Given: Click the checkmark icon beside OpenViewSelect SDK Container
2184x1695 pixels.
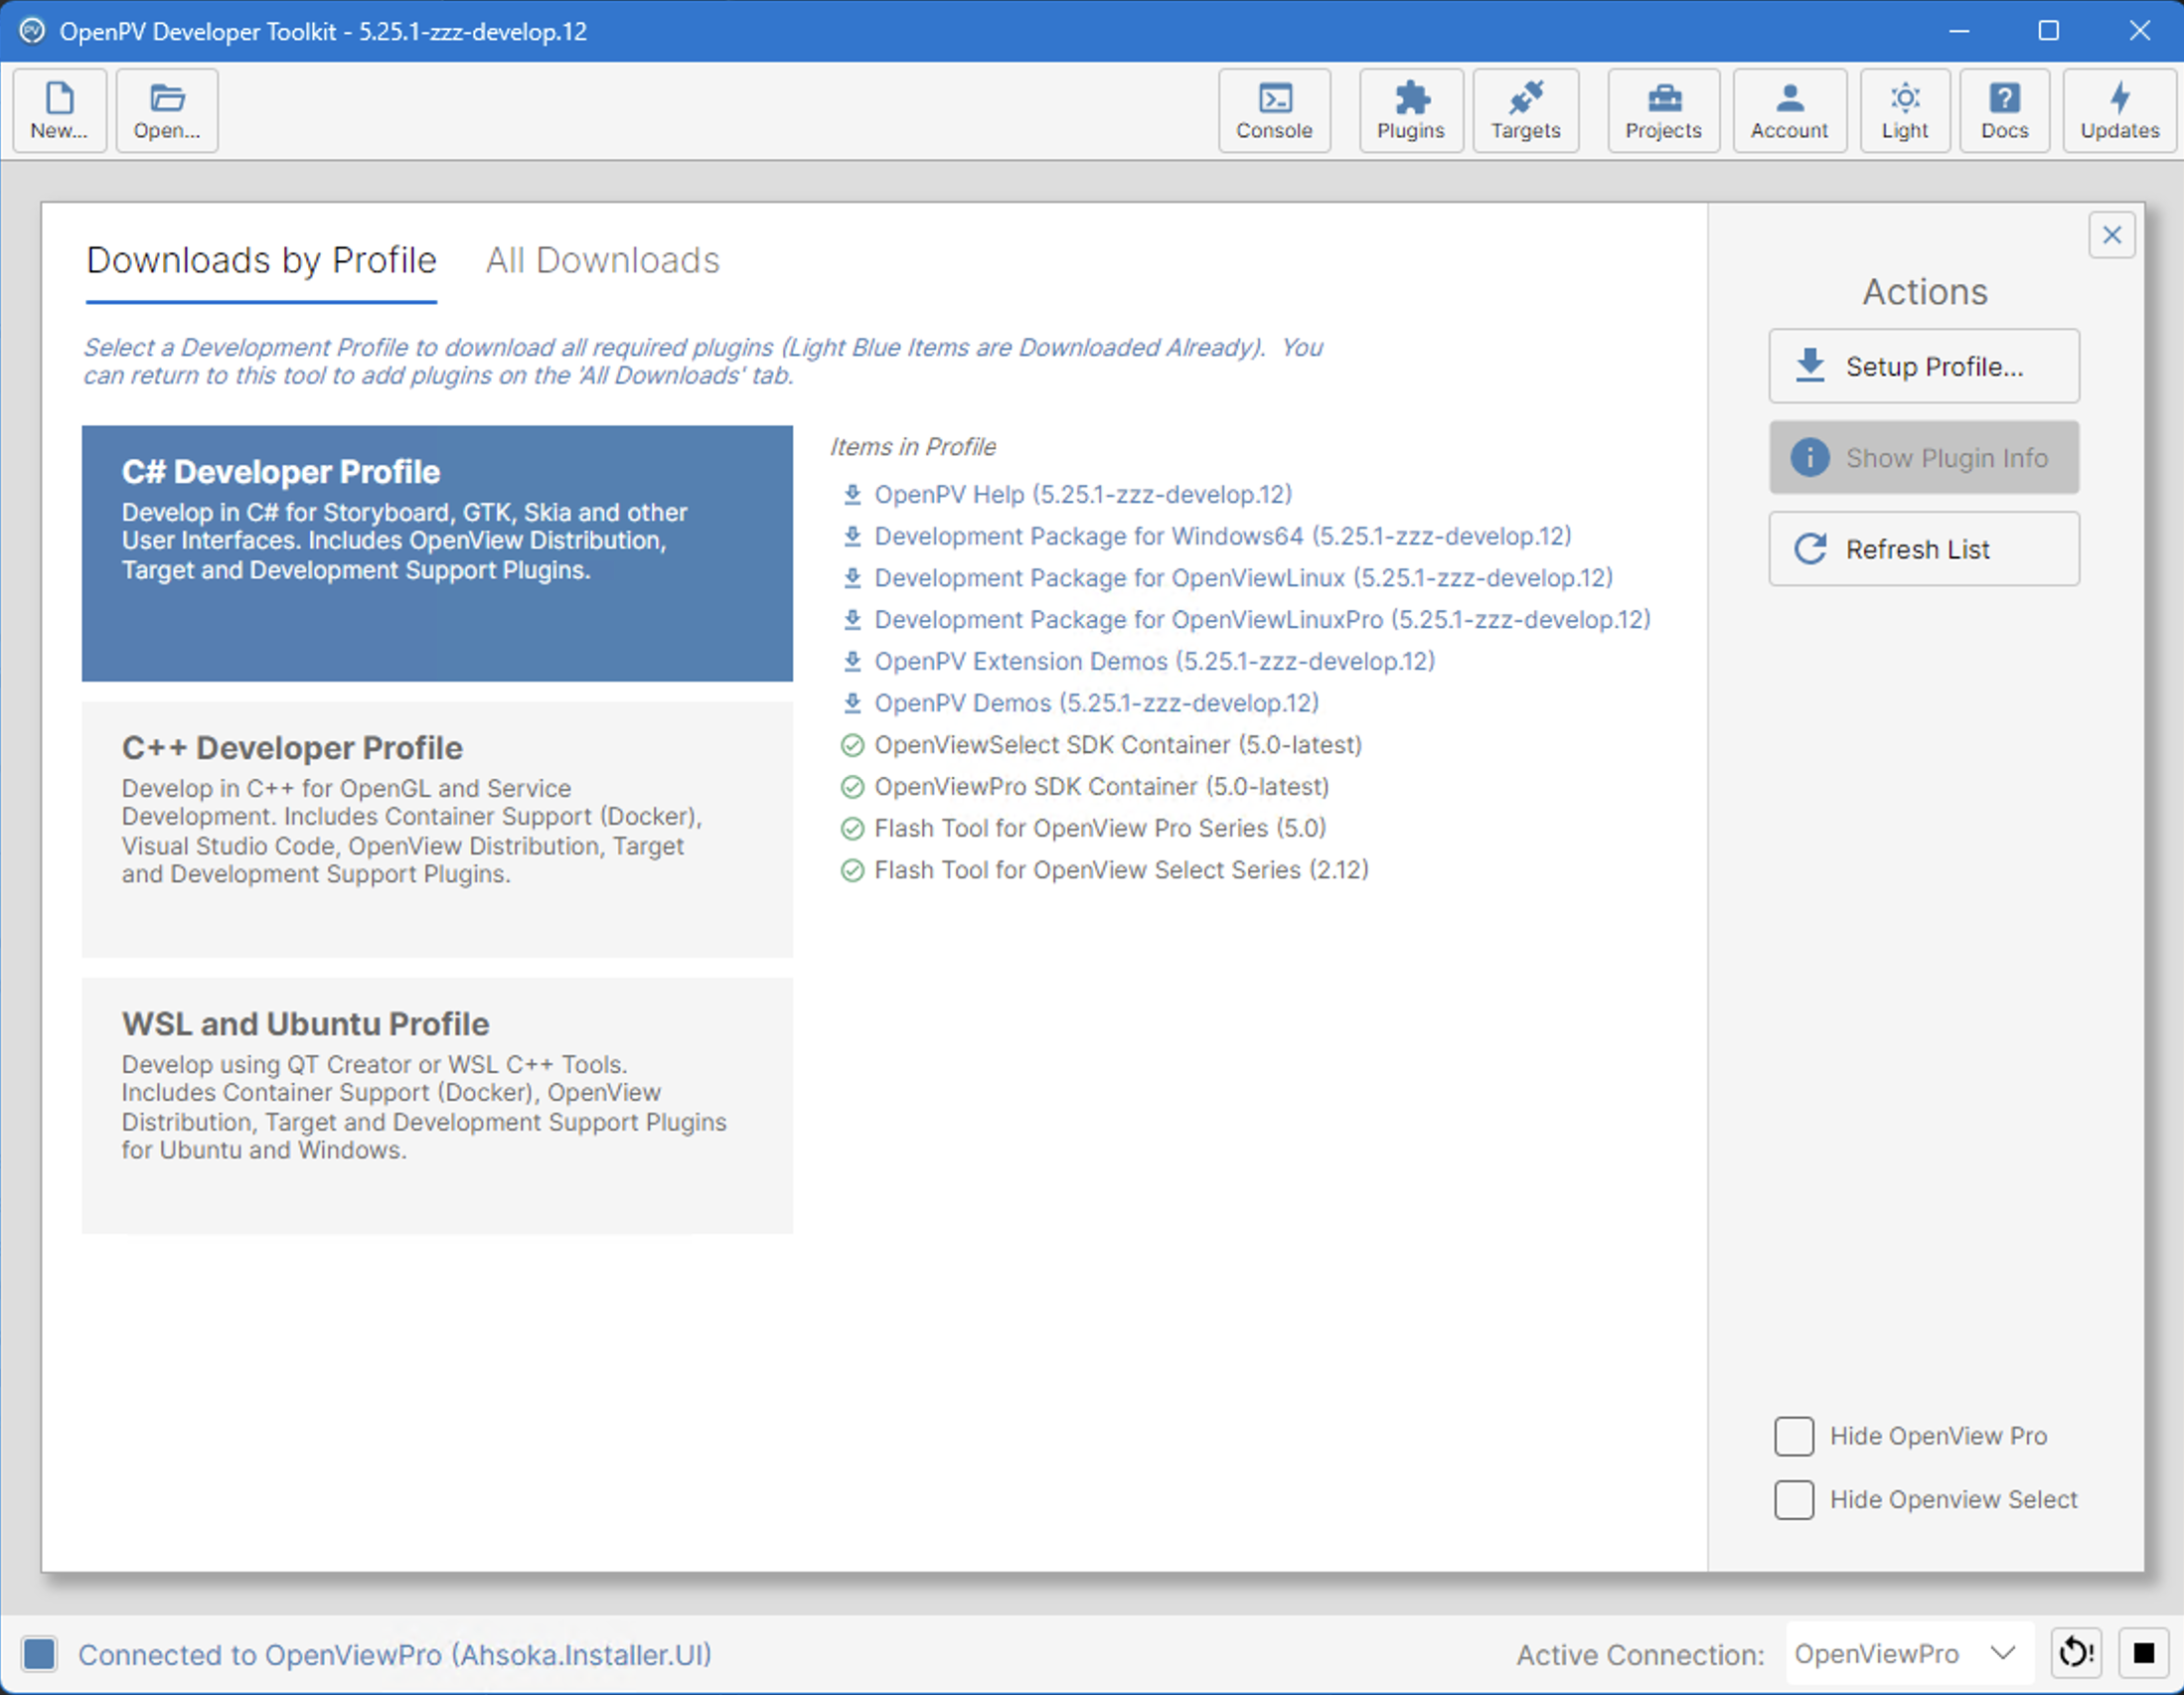Looking at the screenshot, I should click(x=852, y=745).
